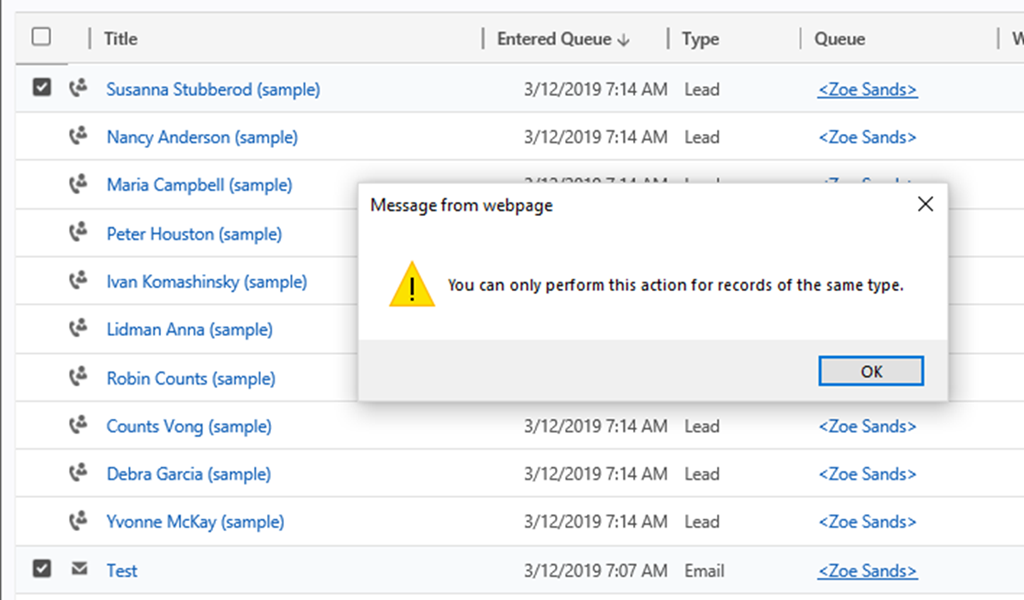This screenshot has height=600, width=1024.
Task: Open the Ivan Komashinsky (sample) lead
Action: coord(206,282)
